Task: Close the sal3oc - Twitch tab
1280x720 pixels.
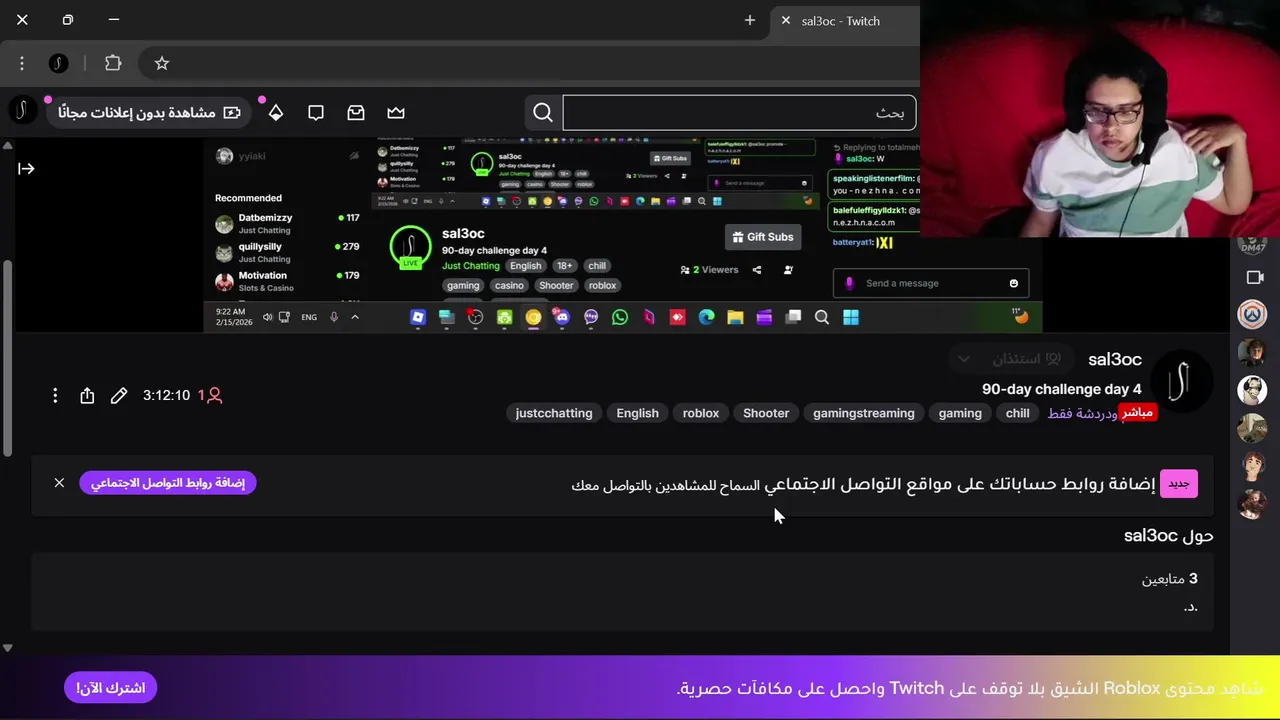Action: (786, 20)
